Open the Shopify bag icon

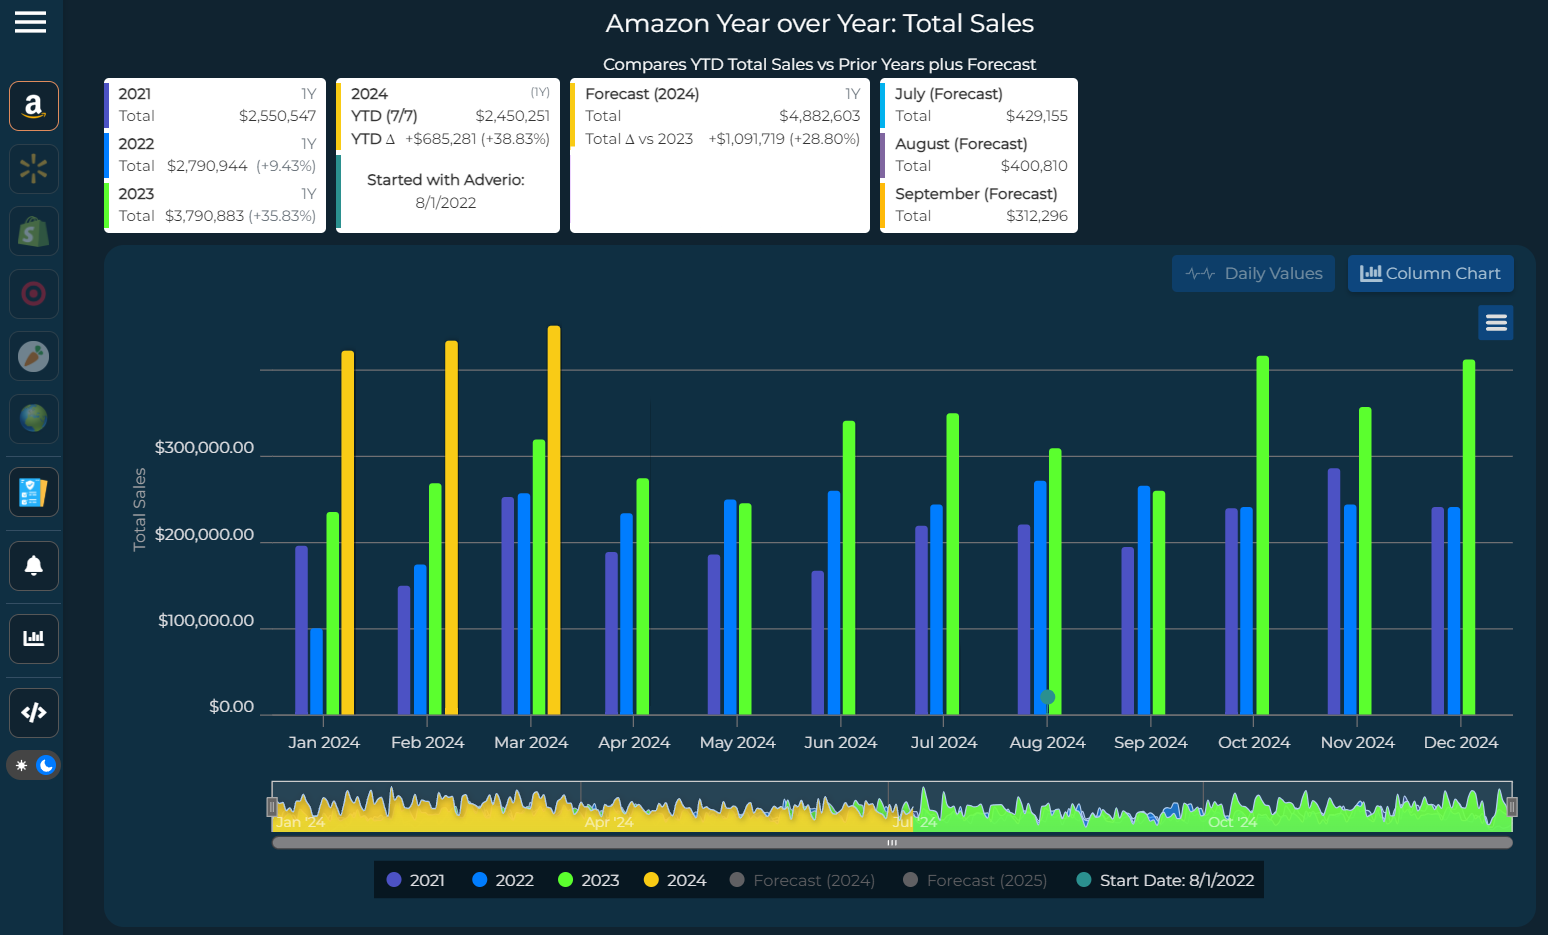click(x=34, y=232)
